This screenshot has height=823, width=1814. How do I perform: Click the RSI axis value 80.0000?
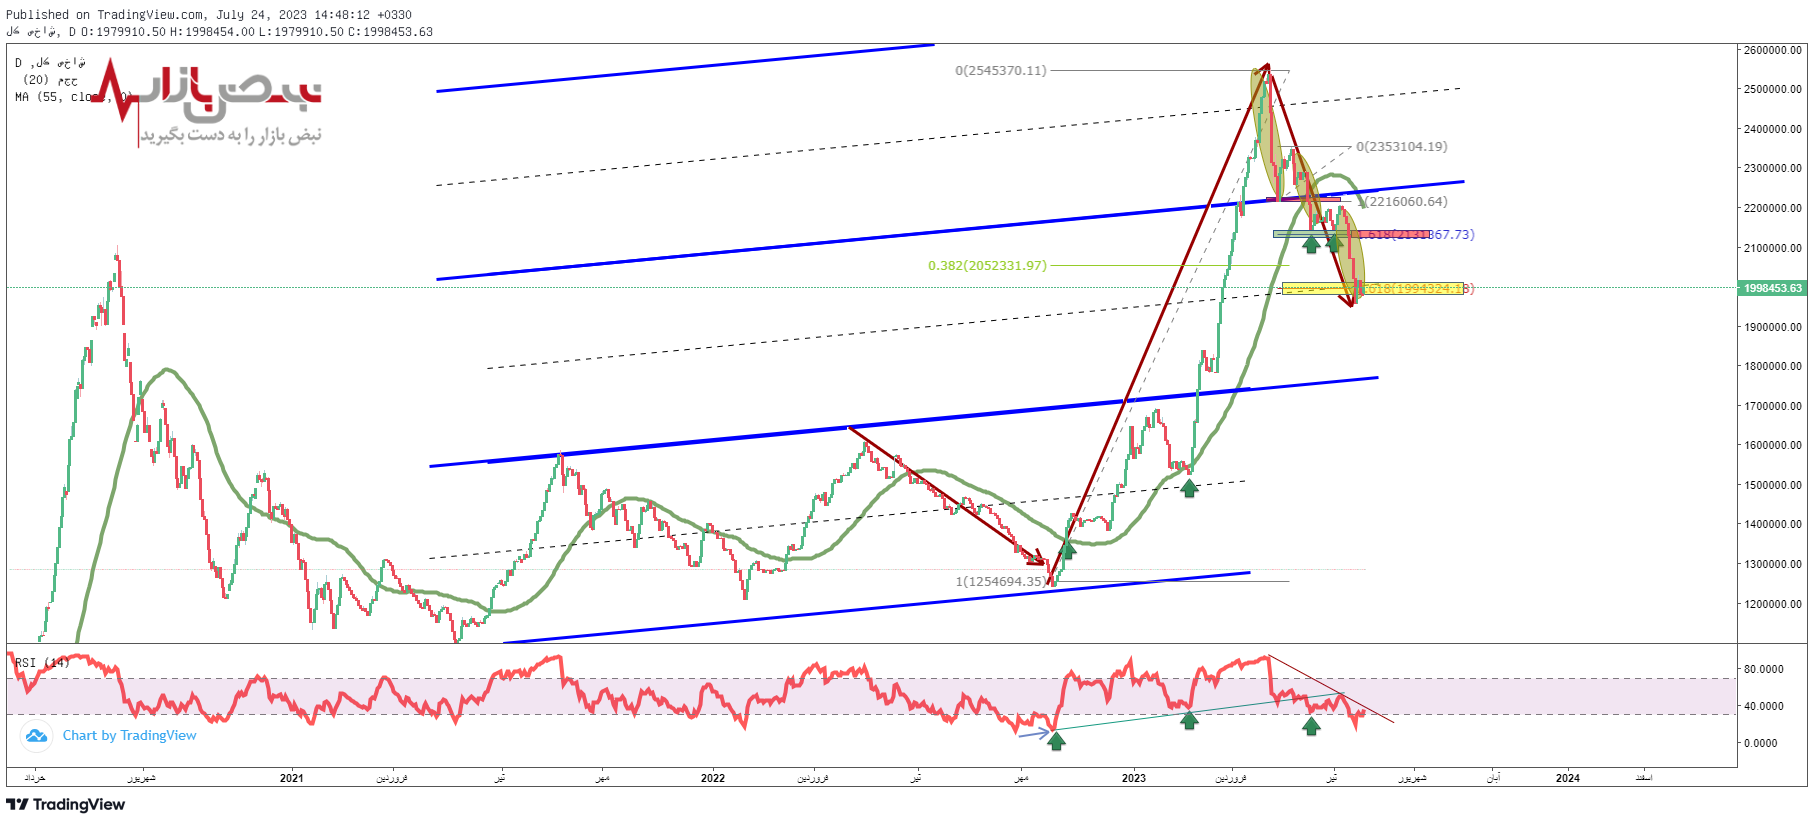[1764, 669]
